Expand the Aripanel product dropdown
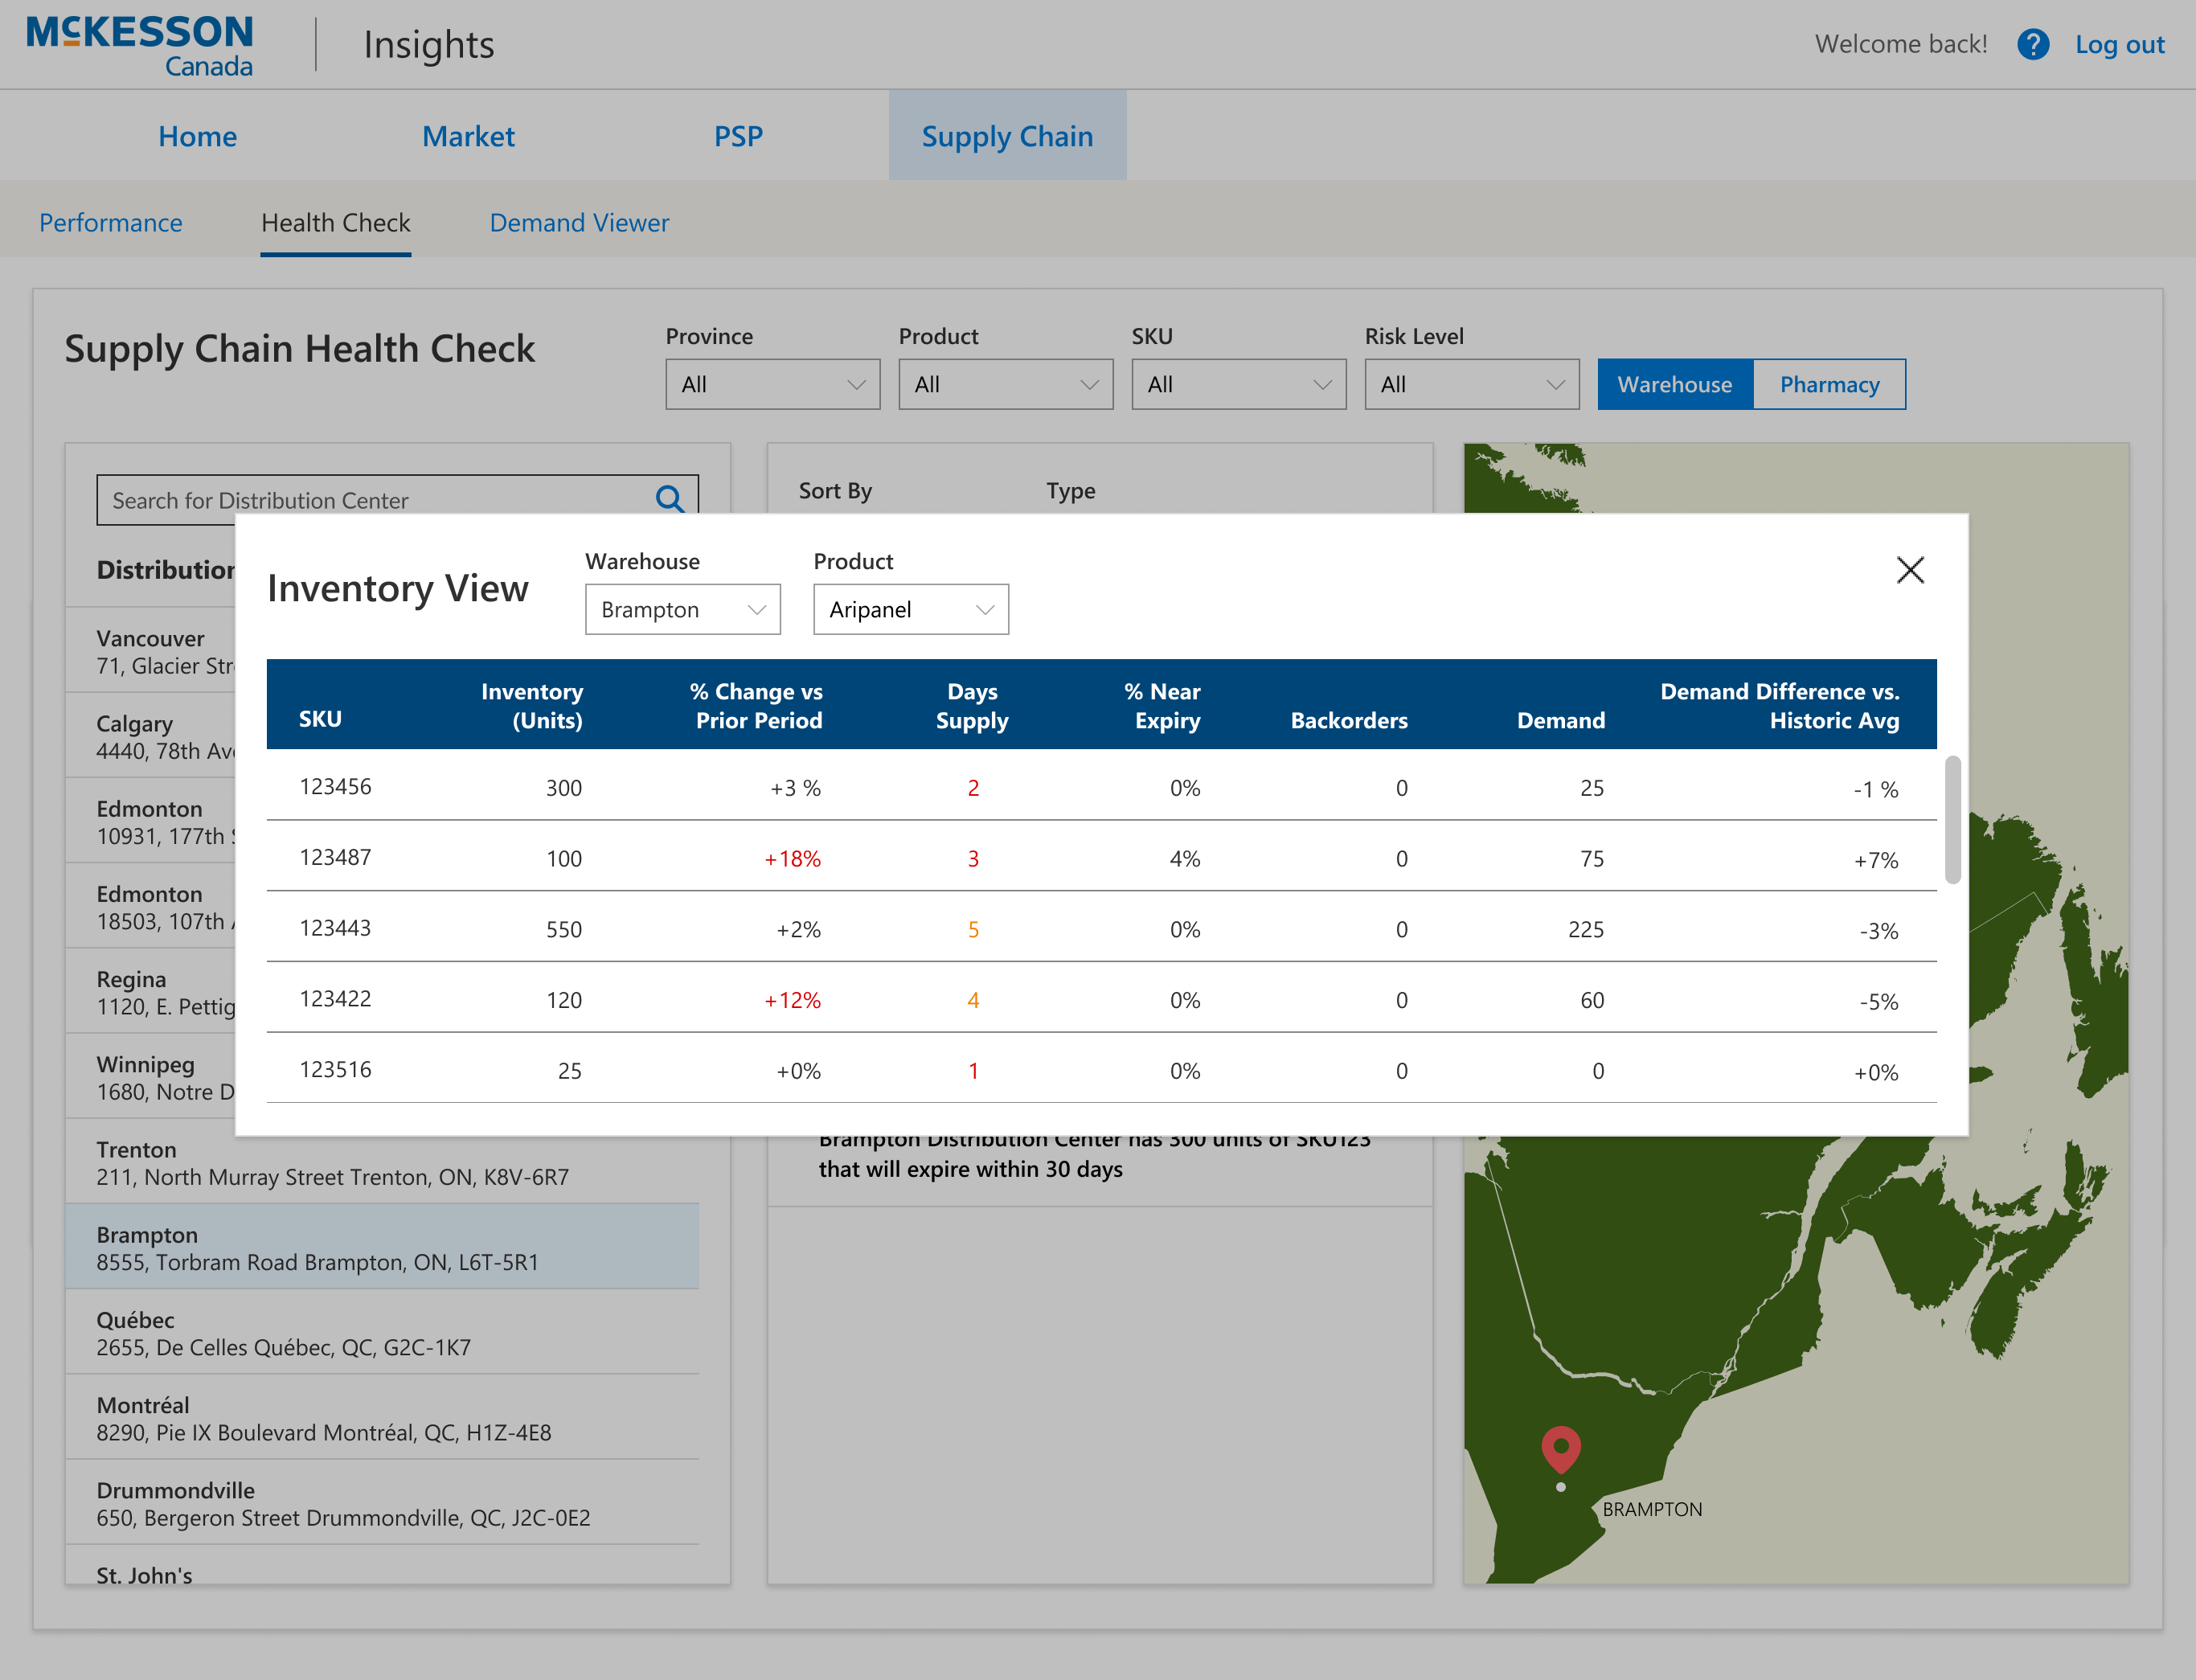The image size is (2196, 1680). (x=910, y=610)
